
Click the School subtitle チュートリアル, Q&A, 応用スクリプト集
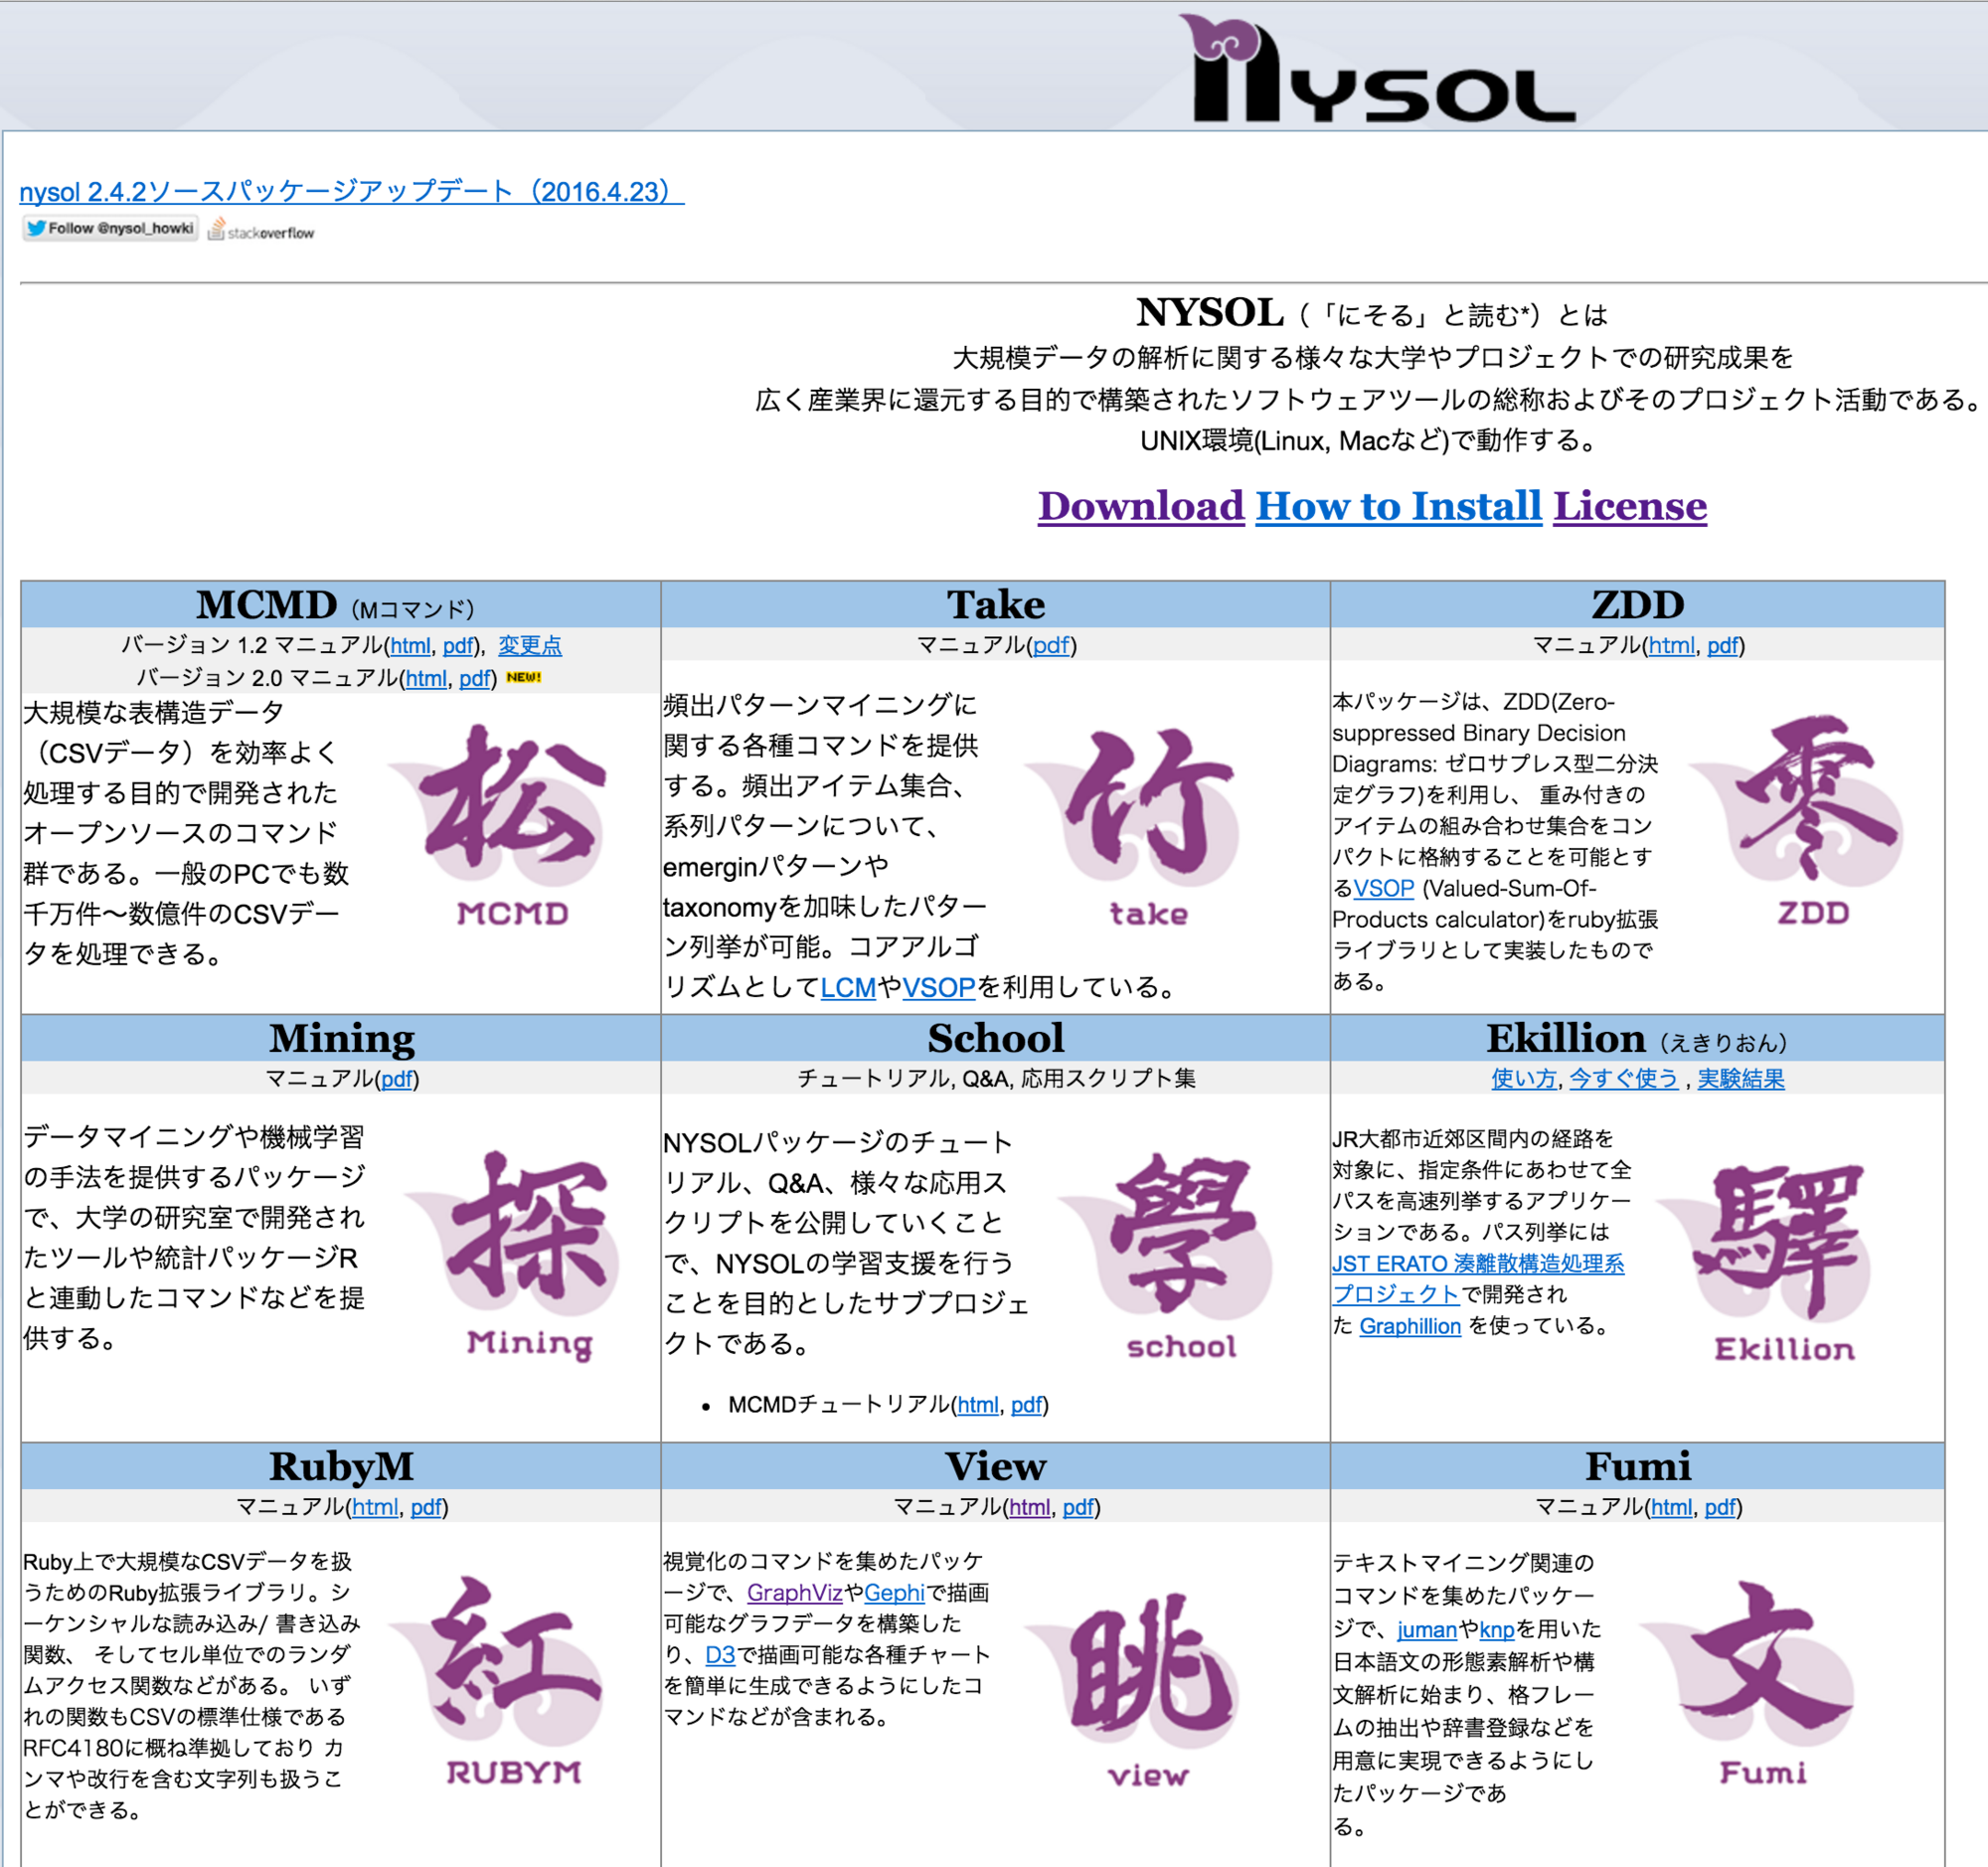click(x=996, y=1078)
